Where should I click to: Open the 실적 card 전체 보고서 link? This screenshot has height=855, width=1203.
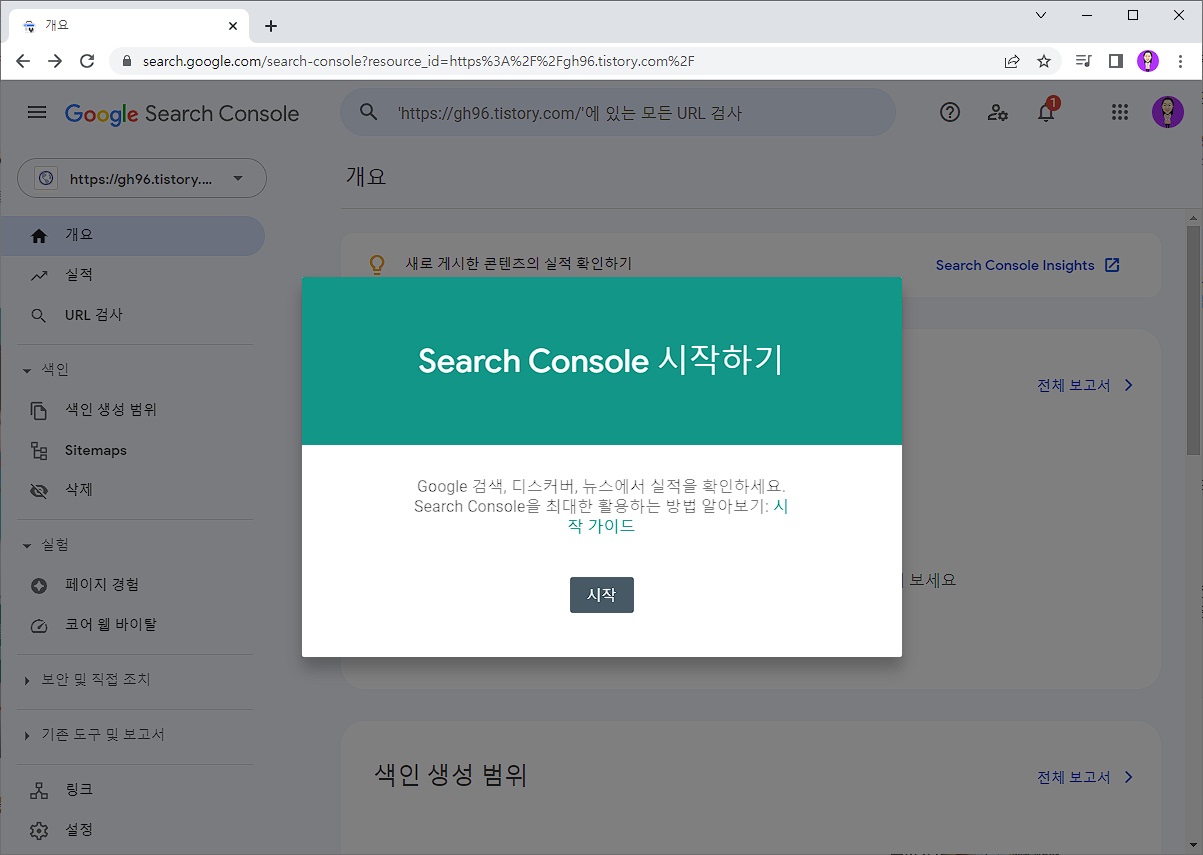[1086, 385]
